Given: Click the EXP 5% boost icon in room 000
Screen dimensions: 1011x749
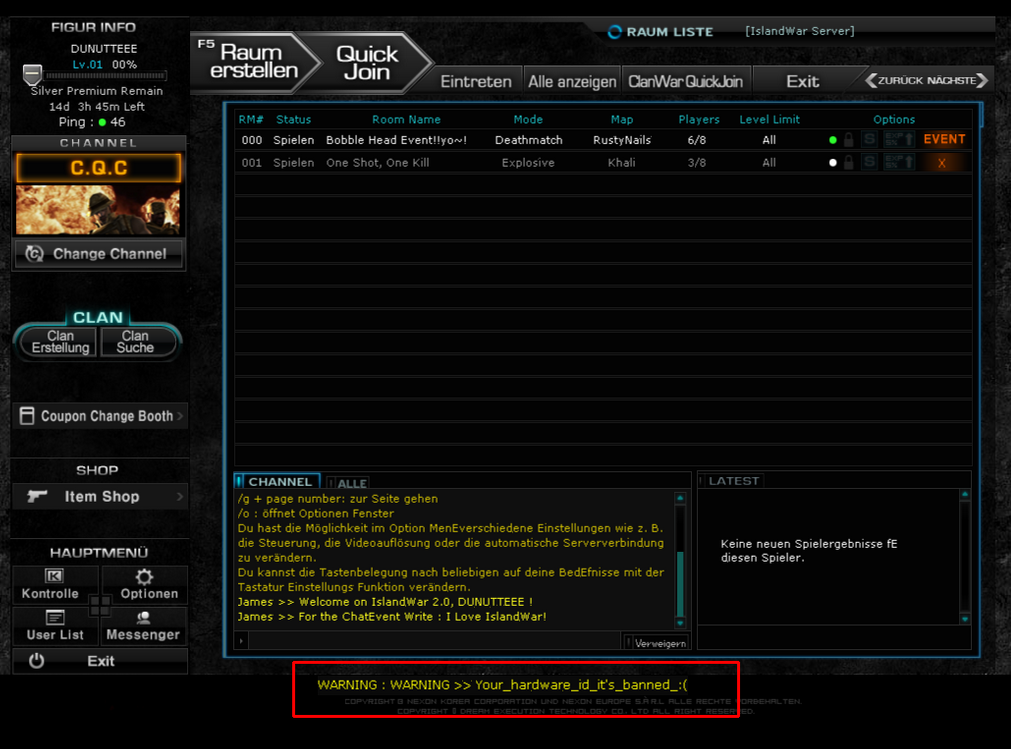Looking at the screenshot, I should (899, 139).
